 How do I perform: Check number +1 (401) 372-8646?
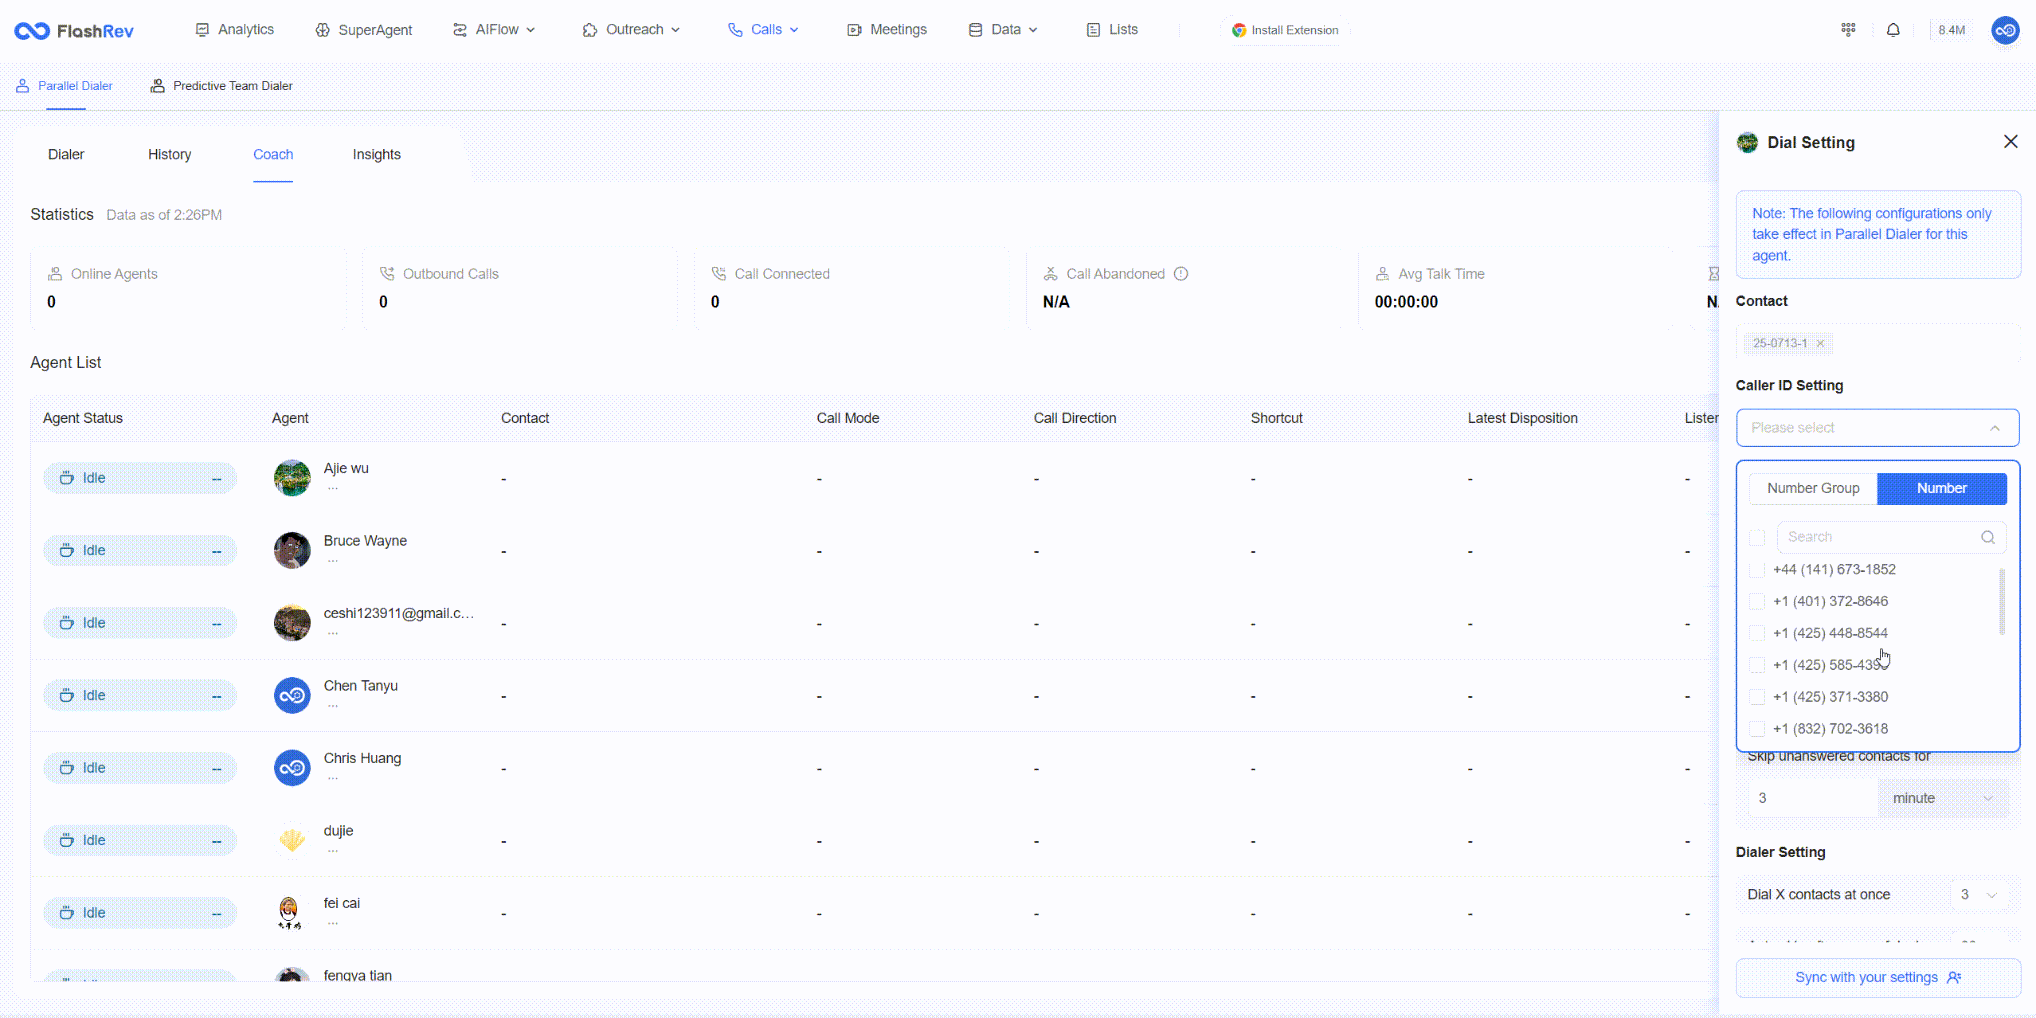pyautogui.click(x=1757, y=602)
